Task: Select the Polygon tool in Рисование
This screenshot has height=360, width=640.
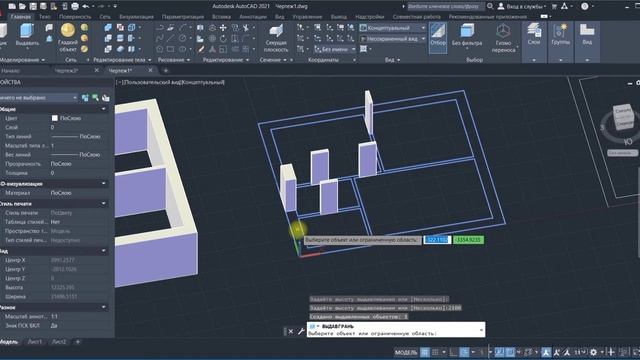Action: click(159, 49)
